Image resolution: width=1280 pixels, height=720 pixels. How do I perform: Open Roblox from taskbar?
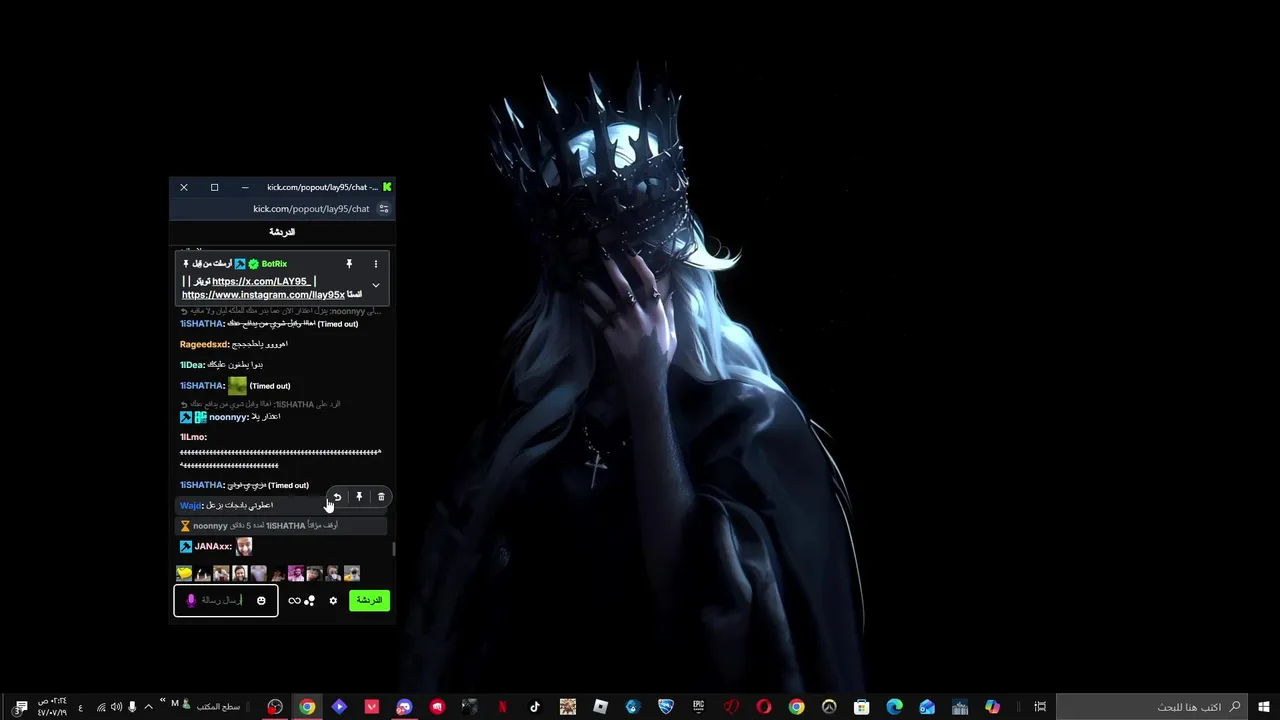point(600,707)
